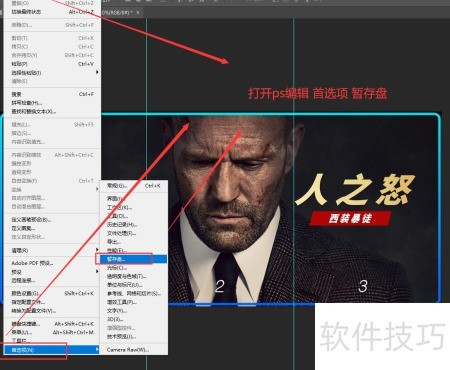Choose 定义自定形状 define custom shape
Screen dimensions: 450x370
click(52, 237)
